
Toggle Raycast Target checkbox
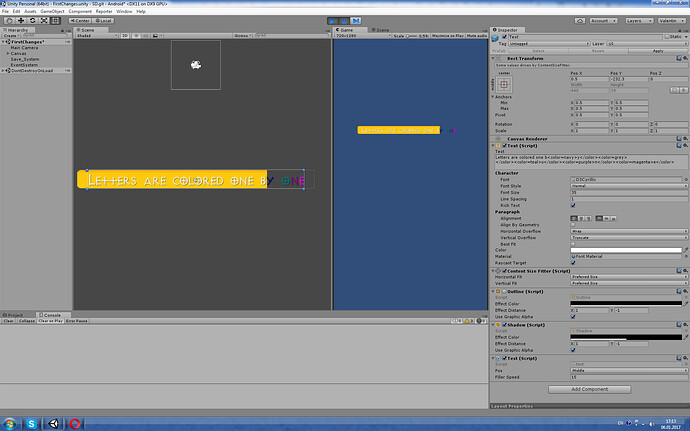click(x=573, y=263)
